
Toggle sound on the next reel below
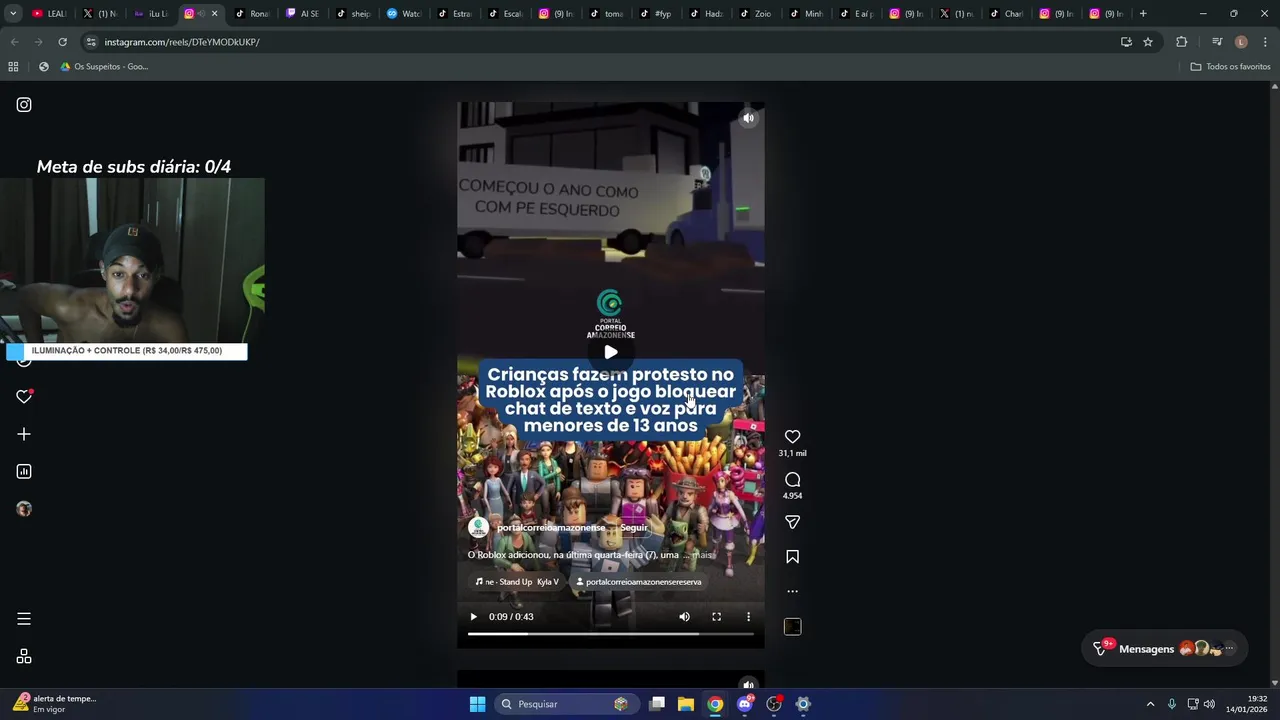[748, 685]
